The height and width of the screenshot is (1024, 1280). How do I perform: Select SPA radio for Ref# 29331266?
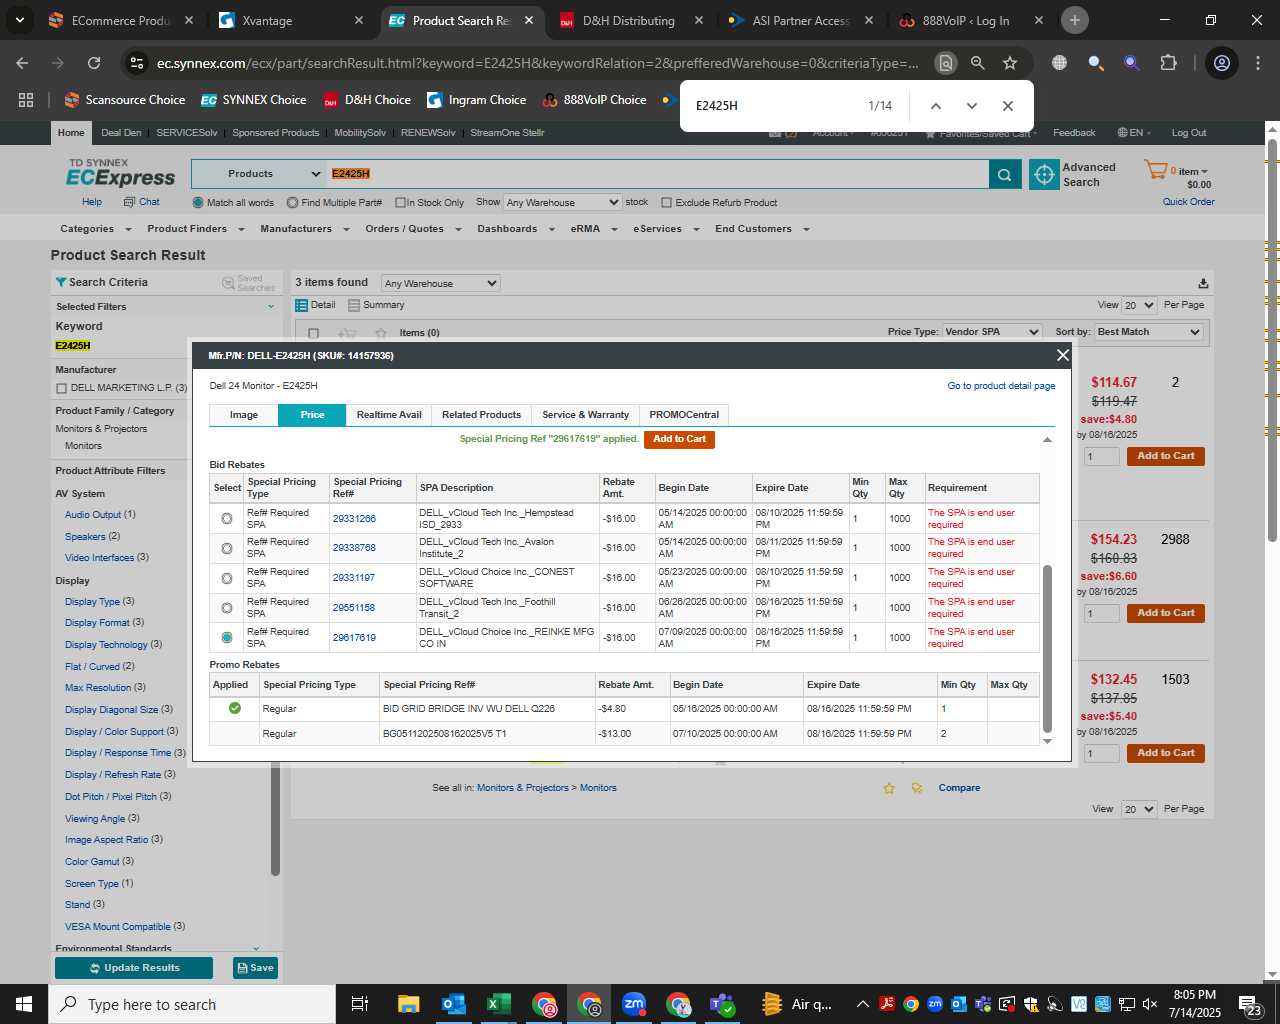pos(227,518)
